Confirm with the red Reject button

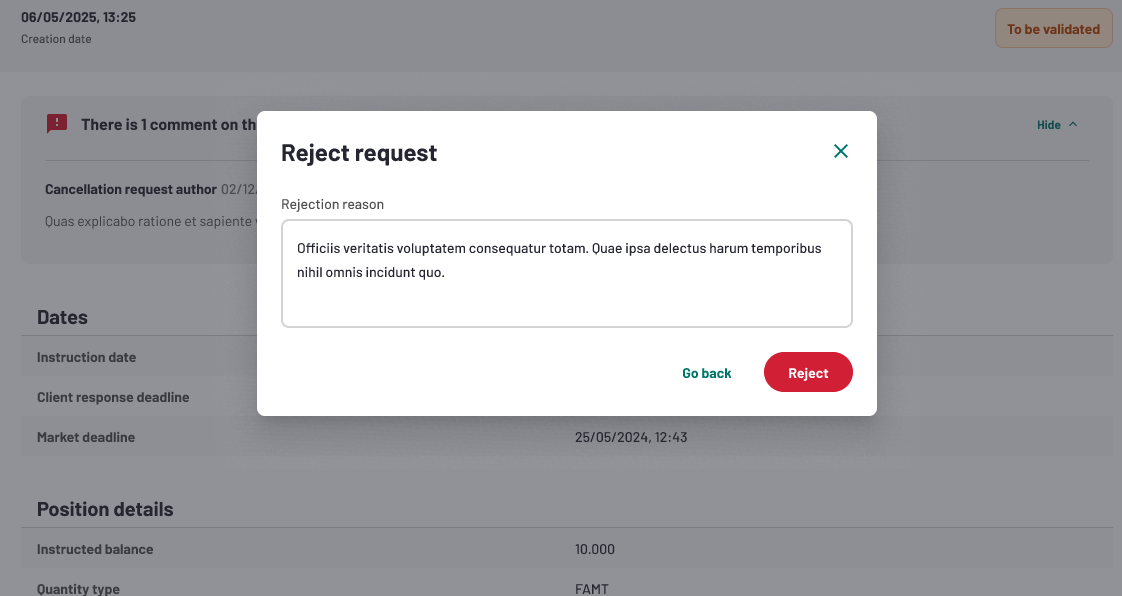[x=808, y=372]
